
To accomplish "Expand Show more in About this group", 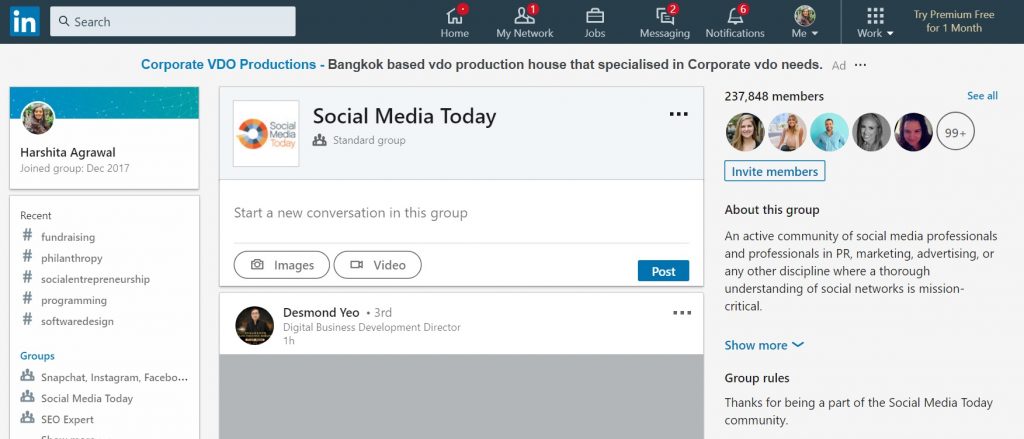I will pos(764,345).
